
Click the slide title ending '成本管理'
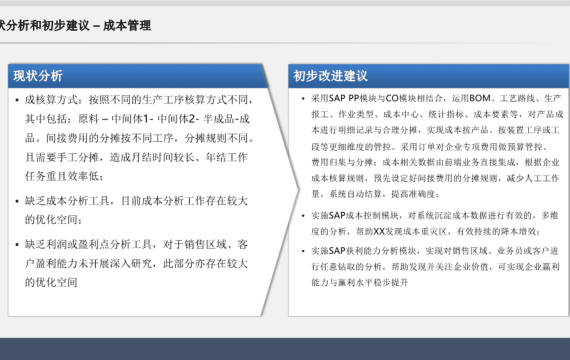tap(75, 25)
